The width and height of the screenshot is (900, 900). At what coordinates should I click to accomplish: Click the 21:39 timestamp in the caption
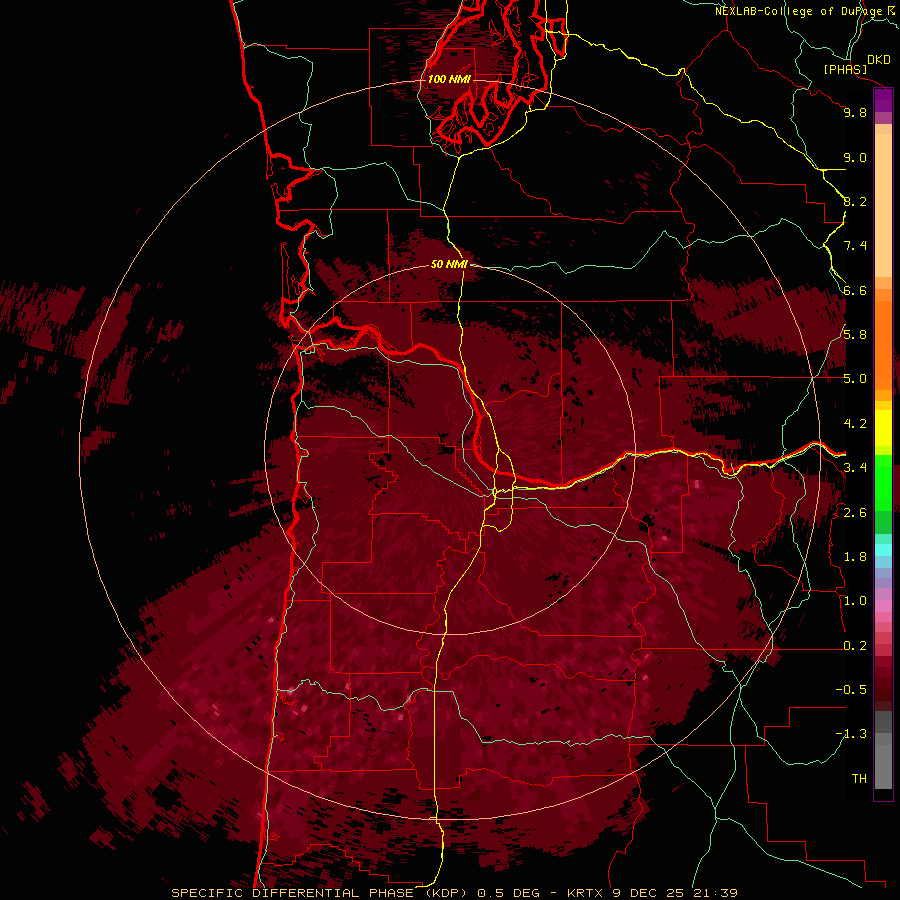(715, 893)
